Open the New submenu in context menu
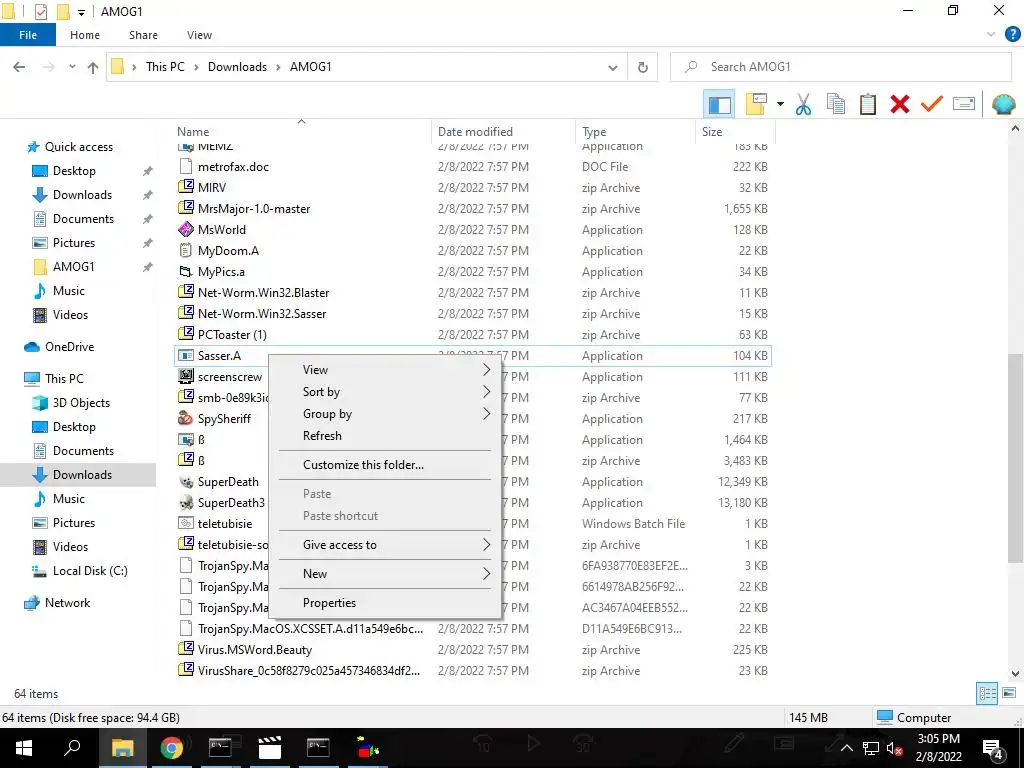The width and height of the screenshot is (1024, 768). (385, 573)
